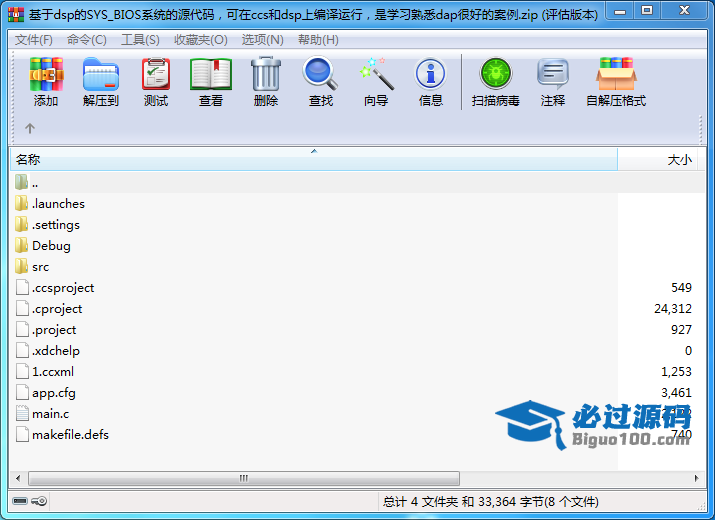This screenshot has height=520, width=715.
Task: Click the horizontal scrollbar thumb
Action: 244,478
